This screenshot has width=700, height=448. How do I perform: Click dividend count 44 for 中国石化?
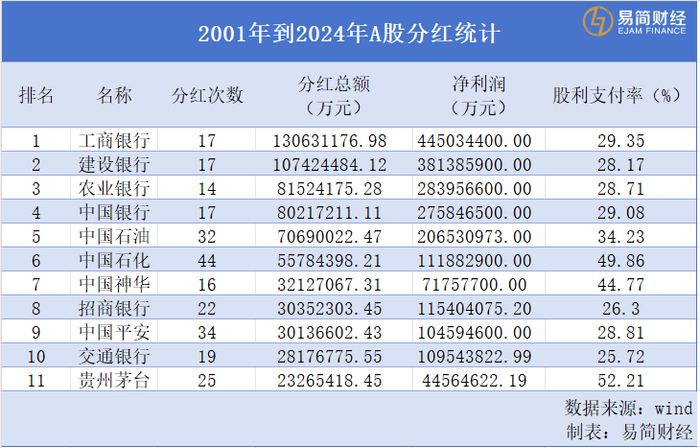tap(207, 261)
